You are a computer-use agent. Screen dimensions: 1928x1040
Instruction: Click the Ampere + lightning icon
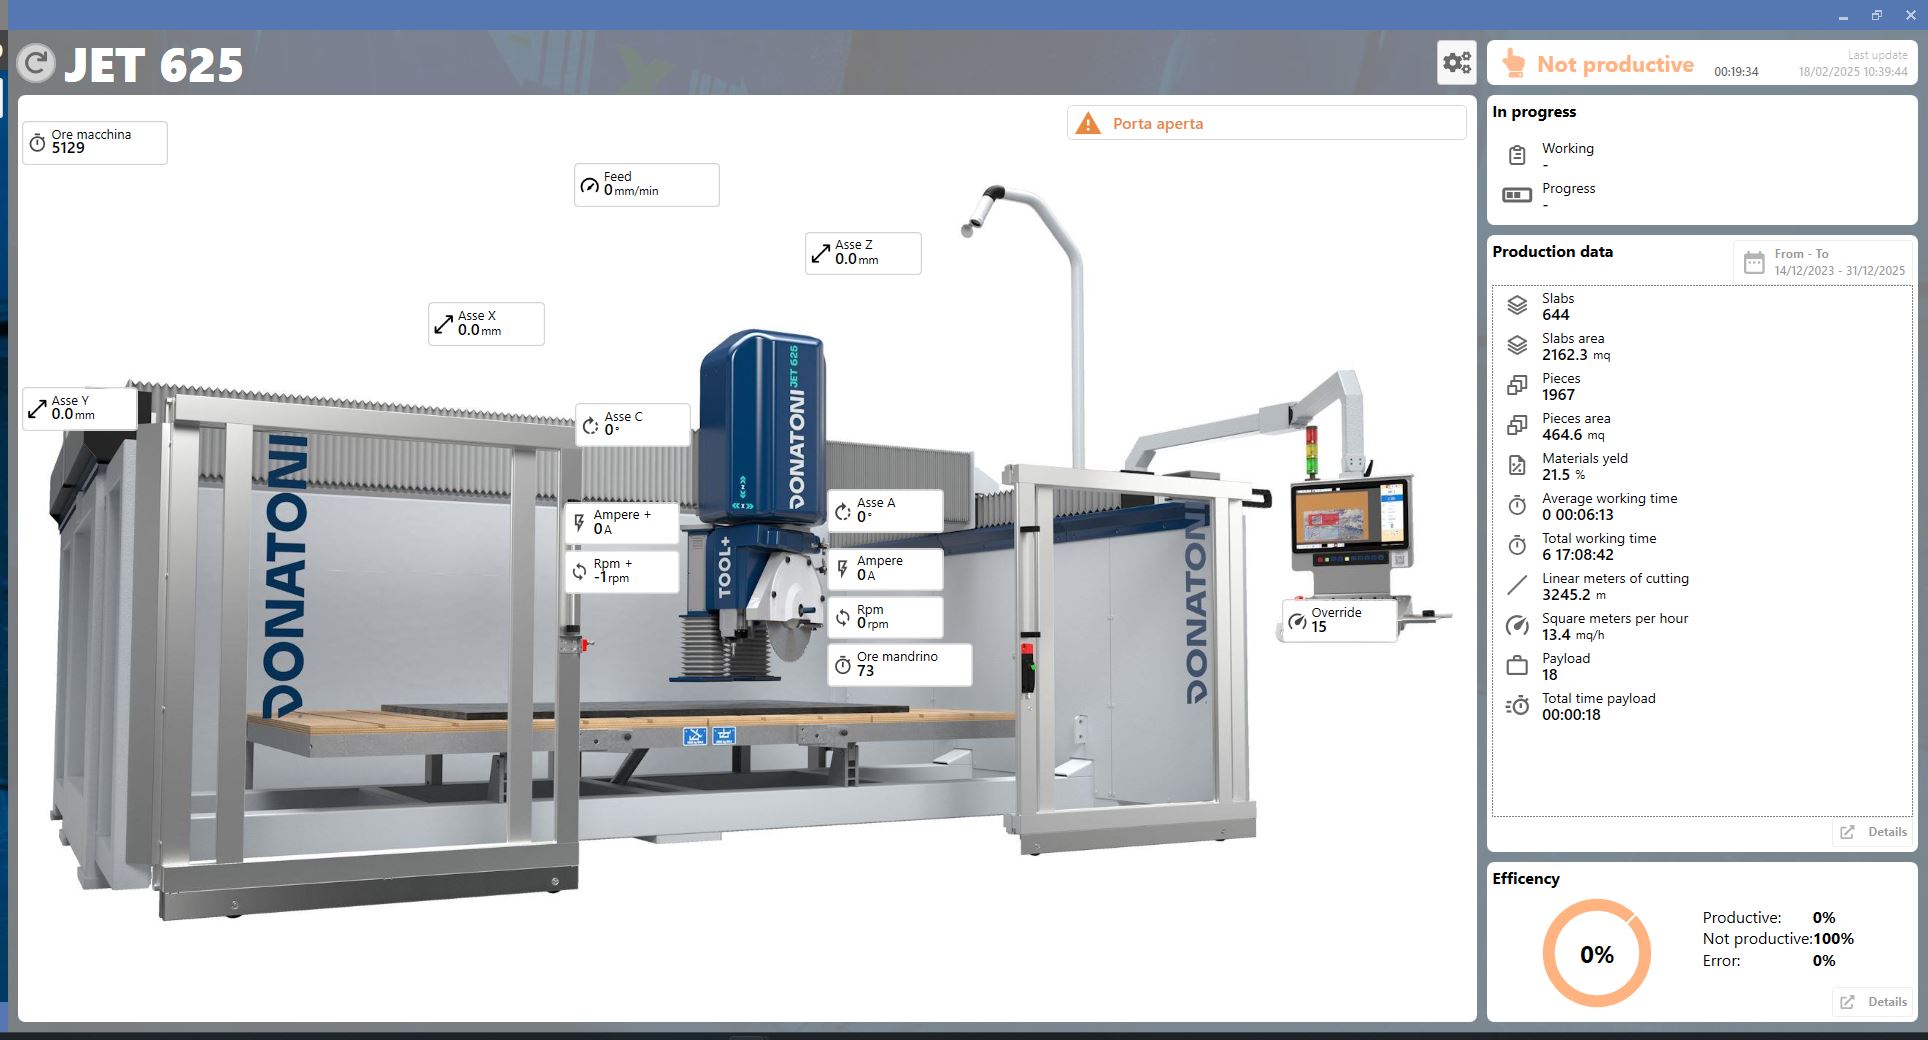click(x=579, y=523)
